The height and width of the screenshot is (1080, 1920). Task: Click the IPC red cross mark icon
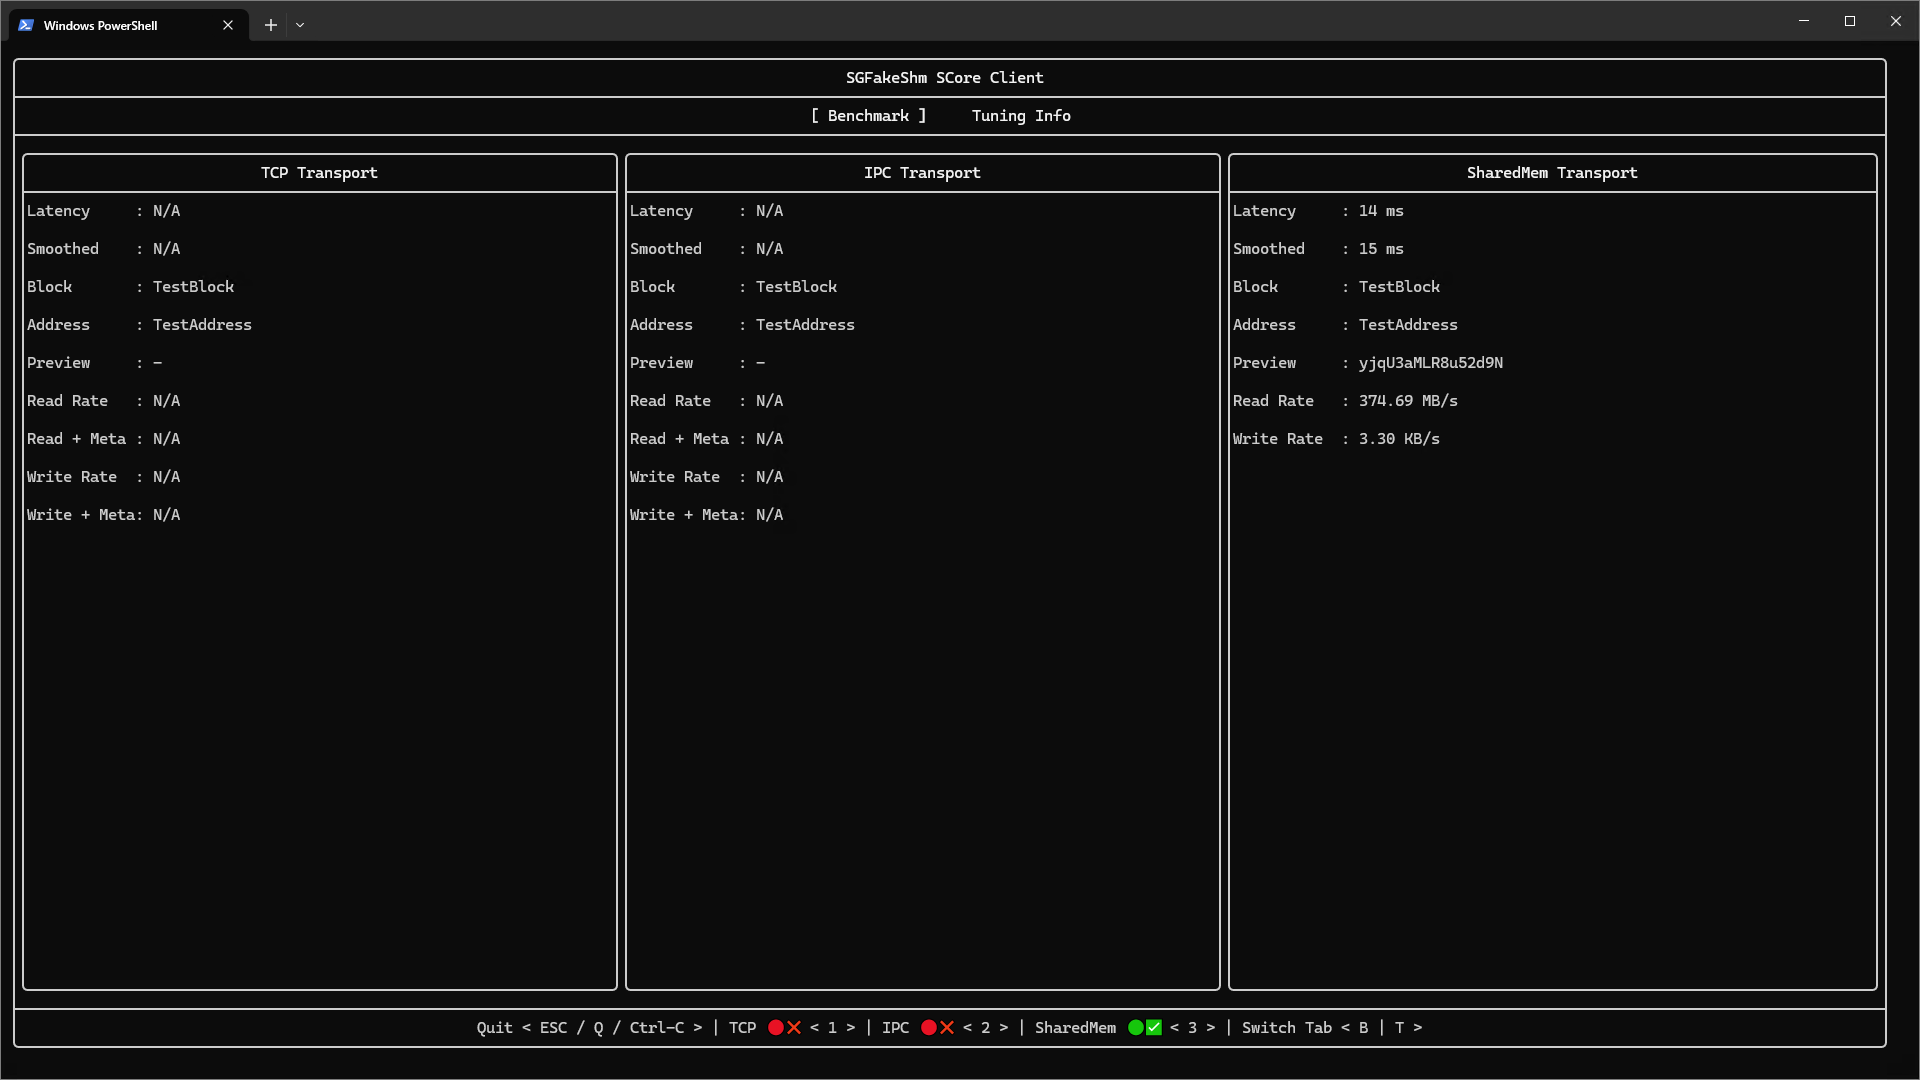point(947,1028)
